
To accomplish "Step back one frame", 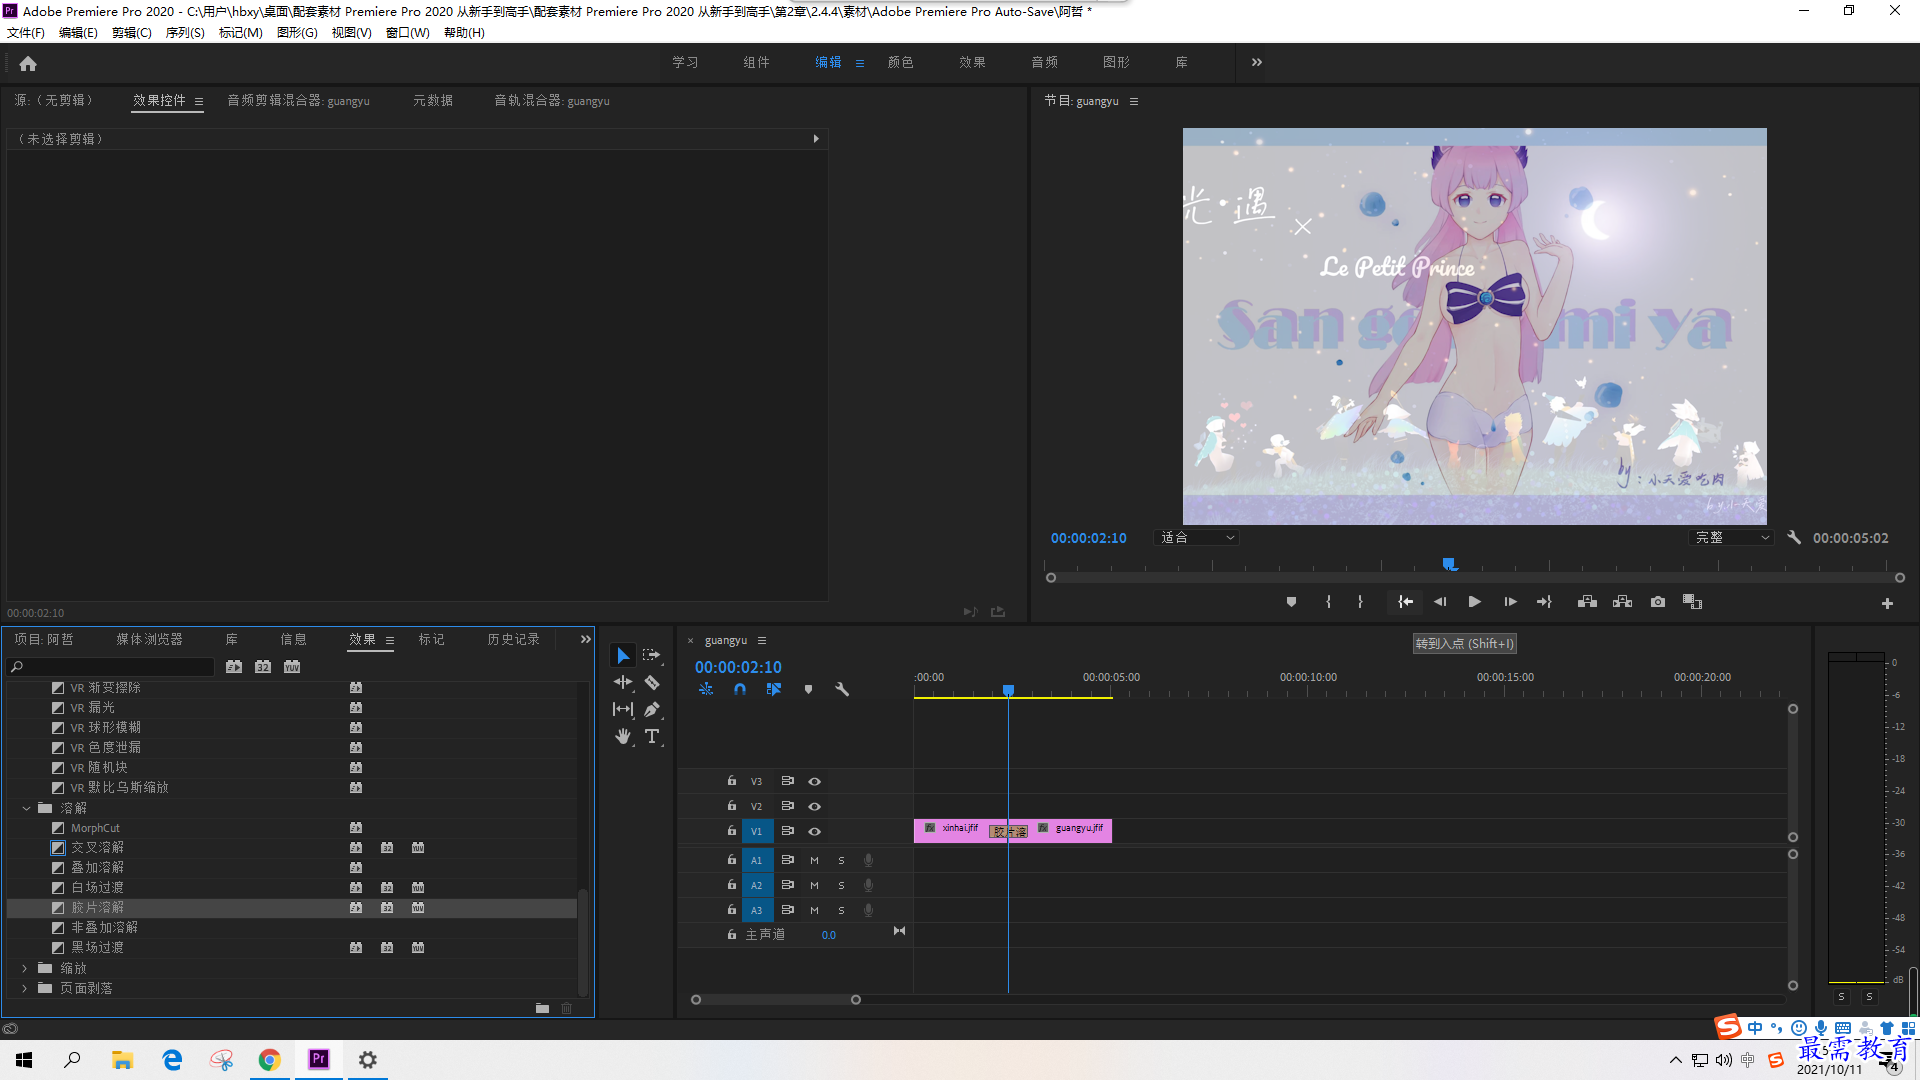I will (1440, 602).
